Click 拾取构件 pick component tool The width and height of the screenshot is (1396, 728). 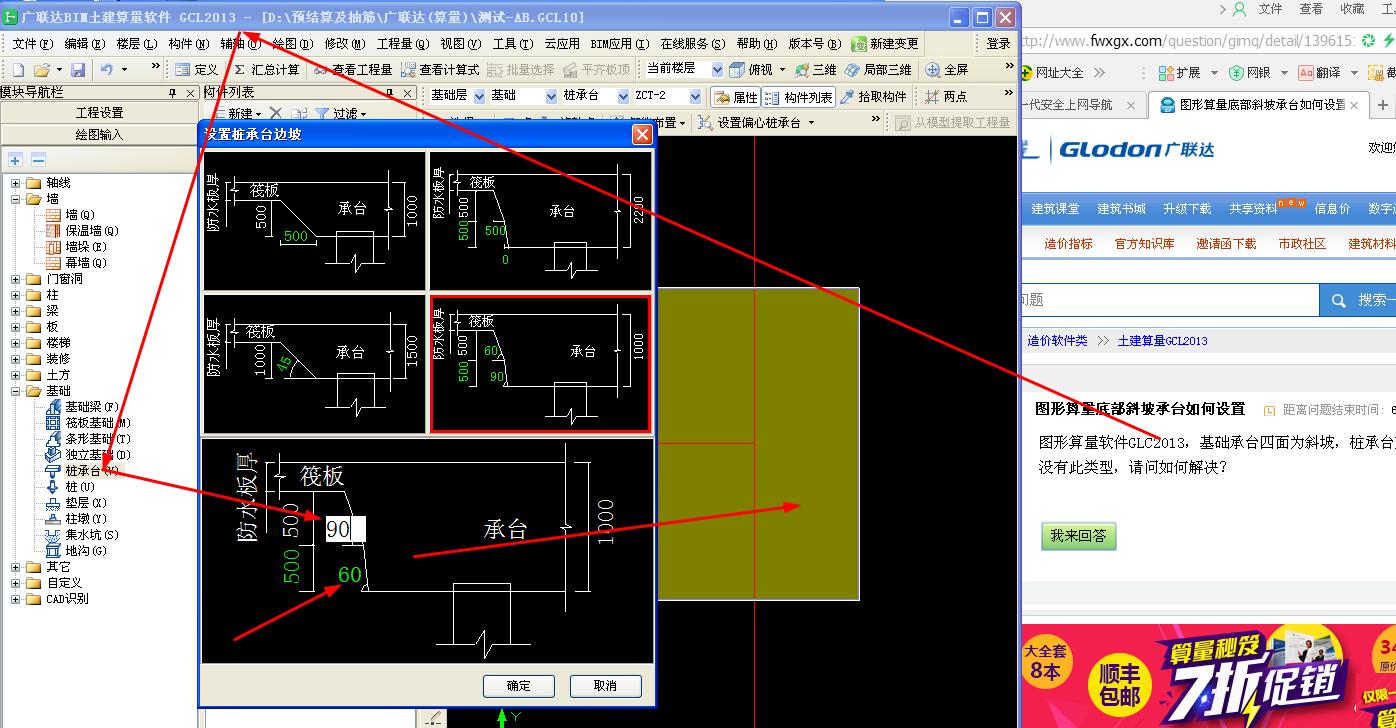(874, 97)
